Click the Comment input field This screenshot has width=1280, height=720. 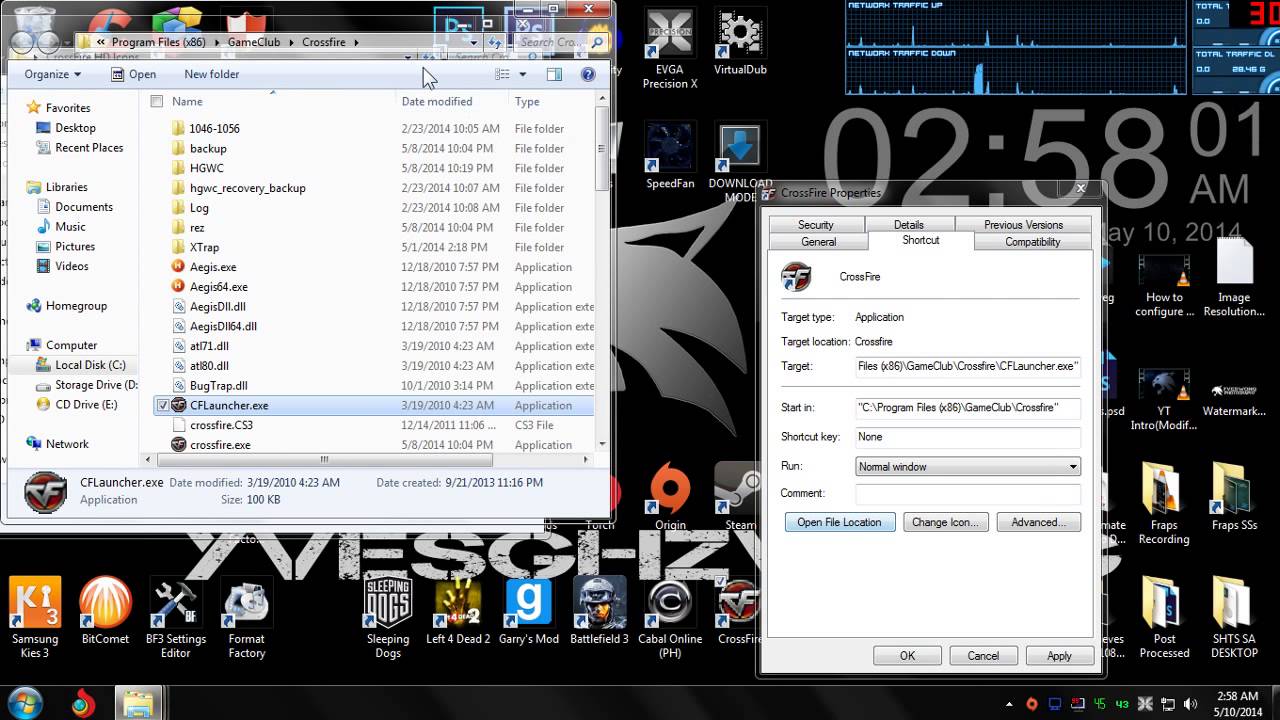pos(968,493)
